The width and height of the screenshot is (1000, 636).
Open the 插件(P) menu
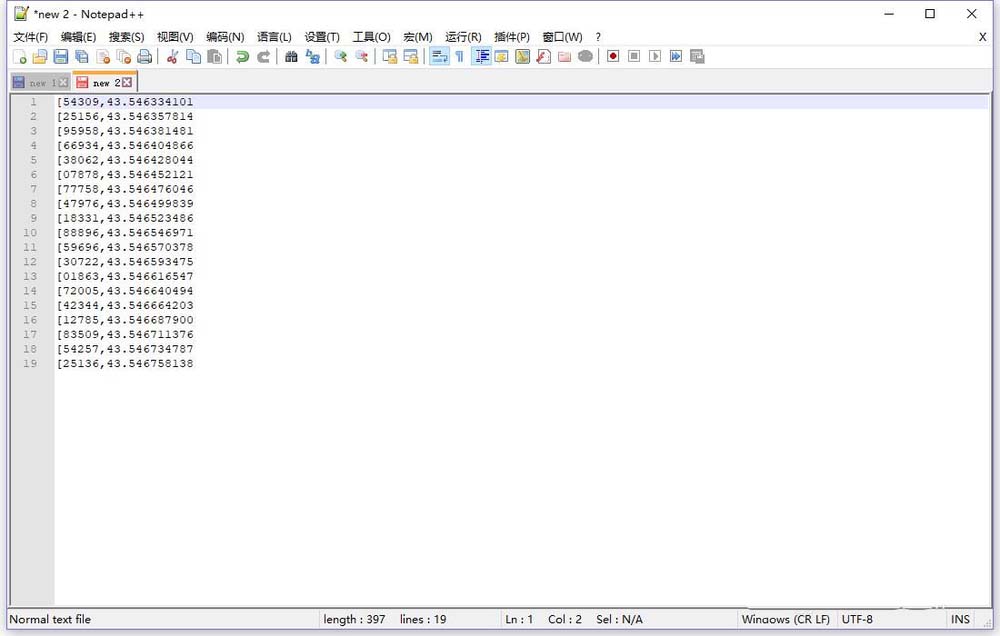click(x=512, y=37)
